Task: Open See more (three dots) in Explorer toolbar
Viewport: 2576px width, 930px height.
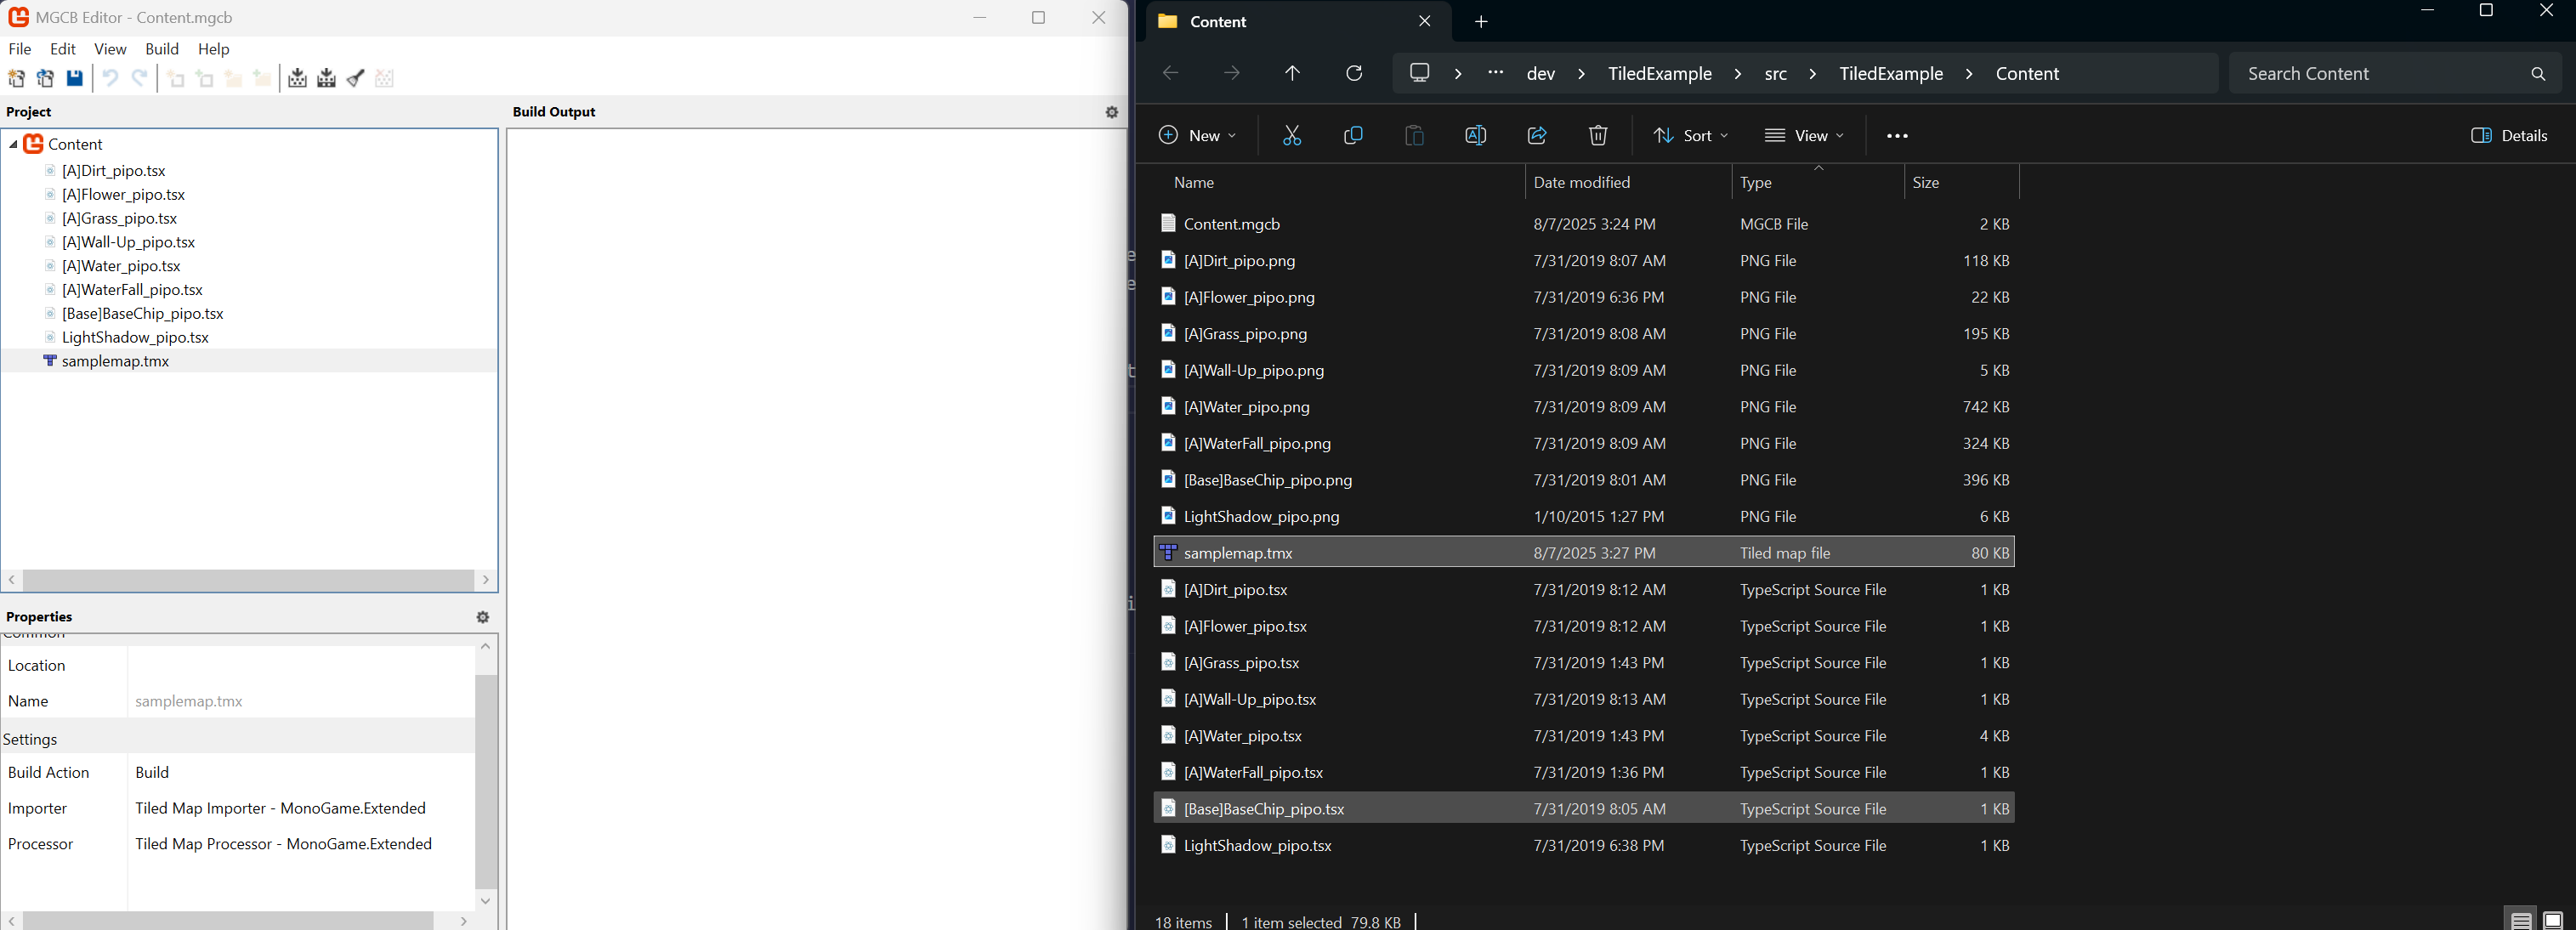Action: coord(1897,136)
